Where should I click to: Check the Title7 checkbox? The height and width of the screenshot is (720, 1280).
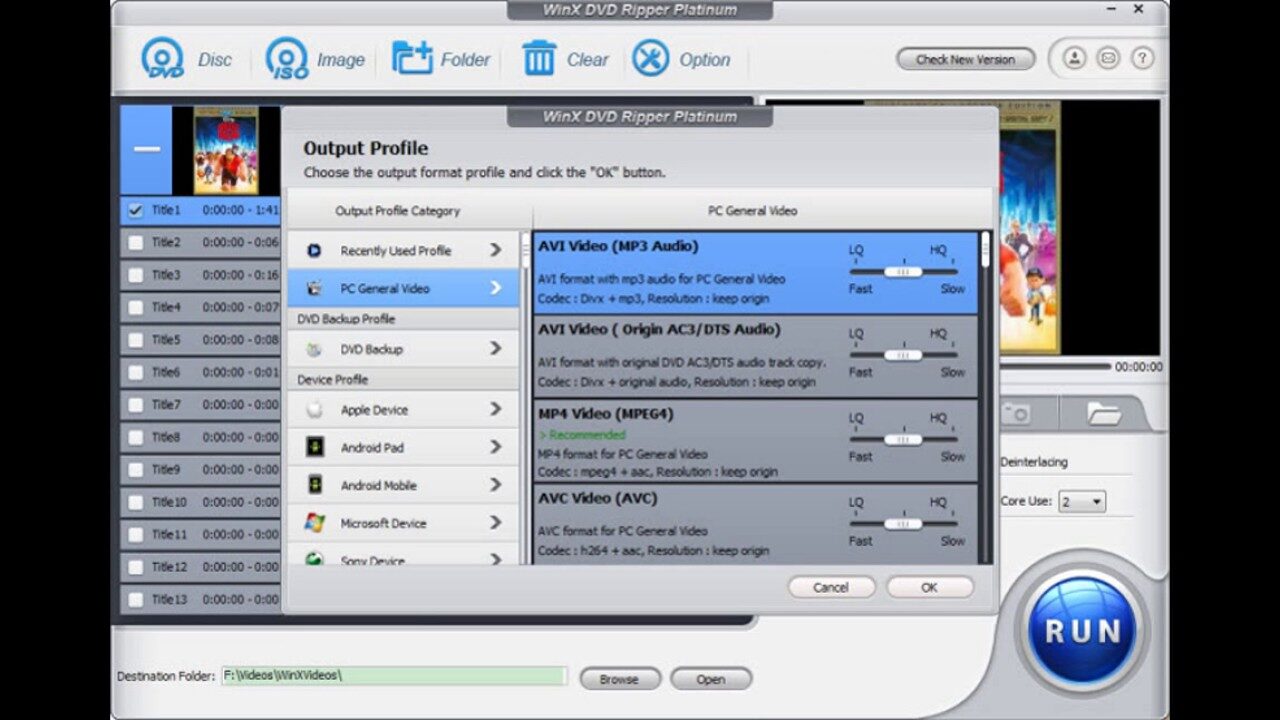(135, 405)
